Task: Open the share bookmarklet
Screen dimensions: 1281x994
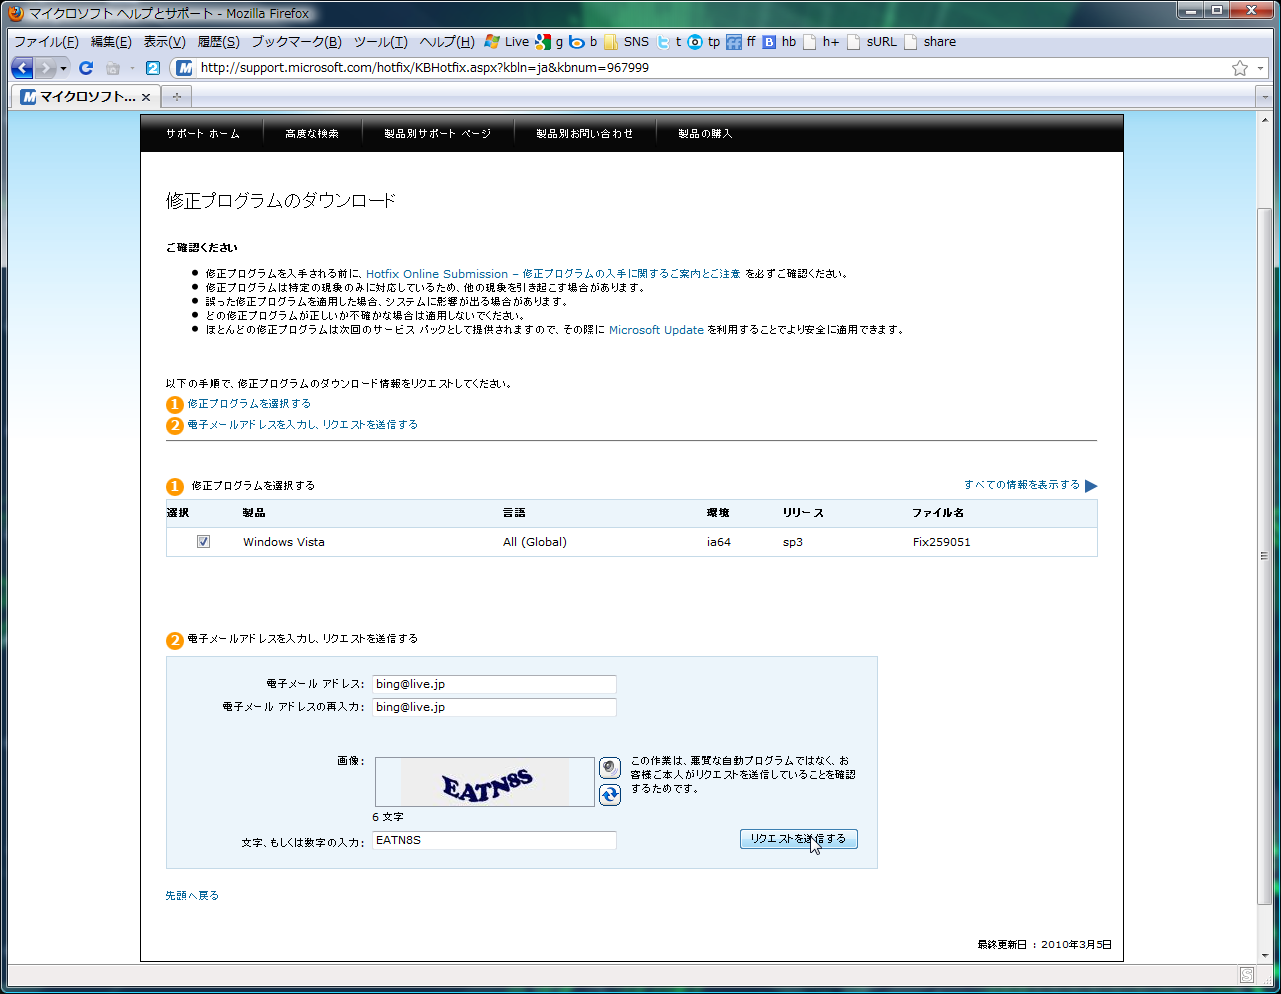Action: (930, 42)
